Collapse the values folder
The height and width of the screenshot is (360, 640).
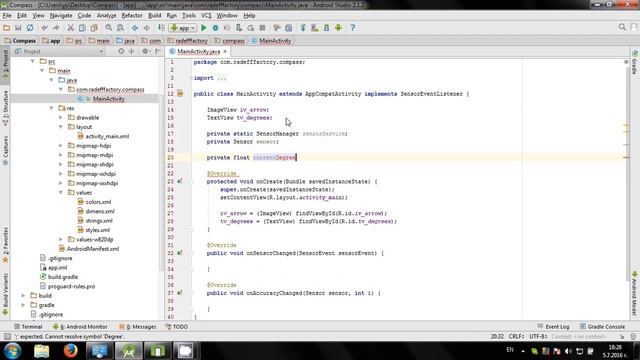pyautogui.click(x=61, y=193)
